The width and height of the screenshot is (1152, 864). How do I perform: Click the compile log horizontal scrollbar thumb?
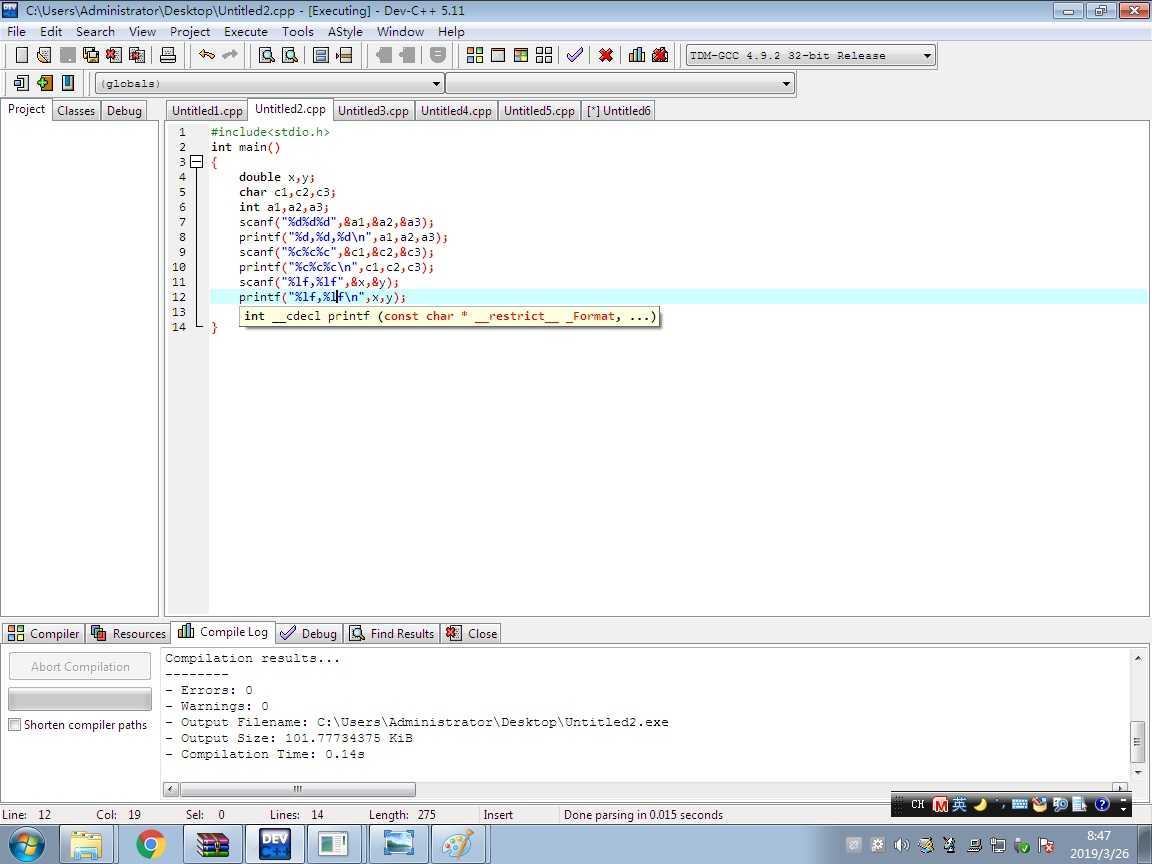pos(298,789)
